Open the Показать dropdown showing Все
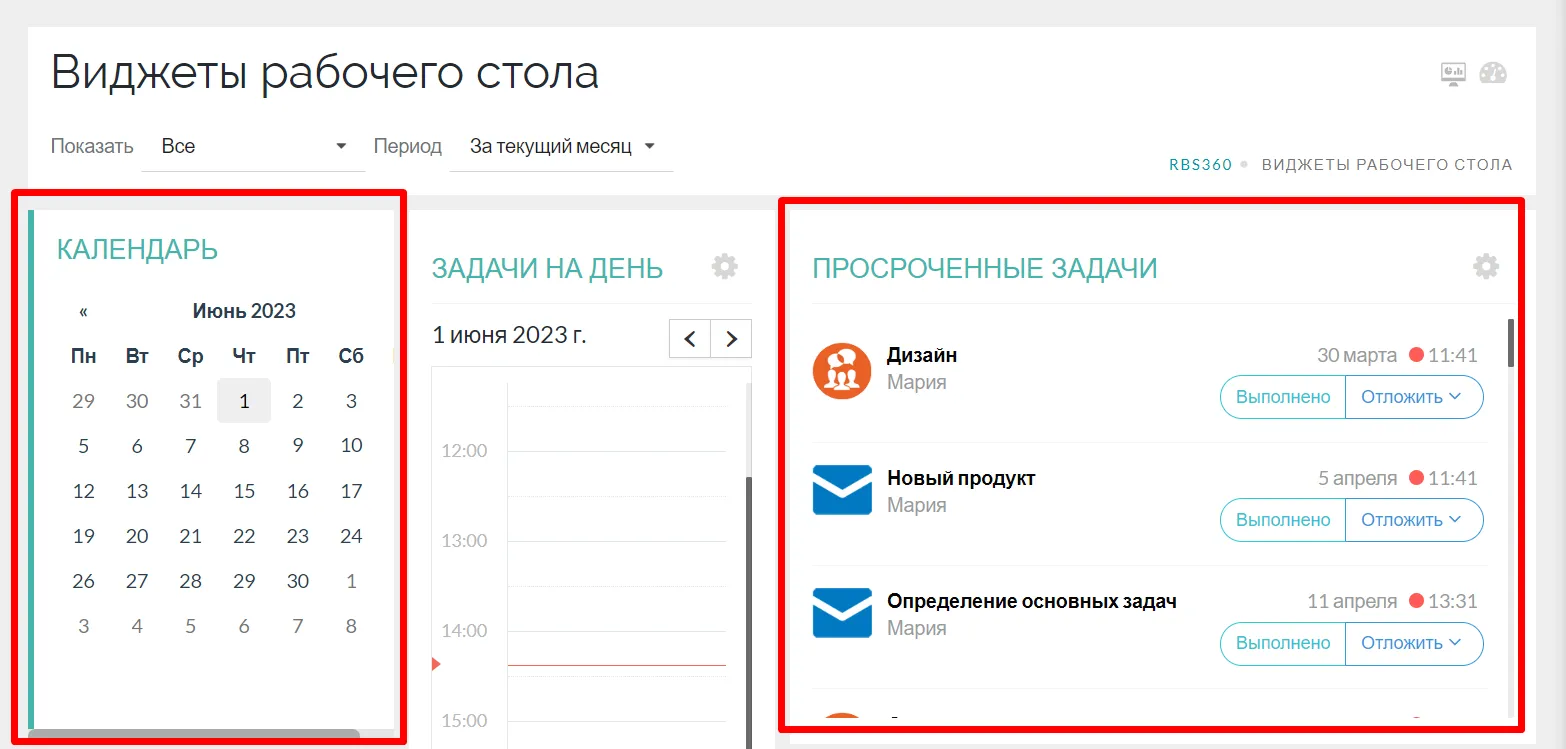This screenshot has height=749, width=1566. pos(253,146)
